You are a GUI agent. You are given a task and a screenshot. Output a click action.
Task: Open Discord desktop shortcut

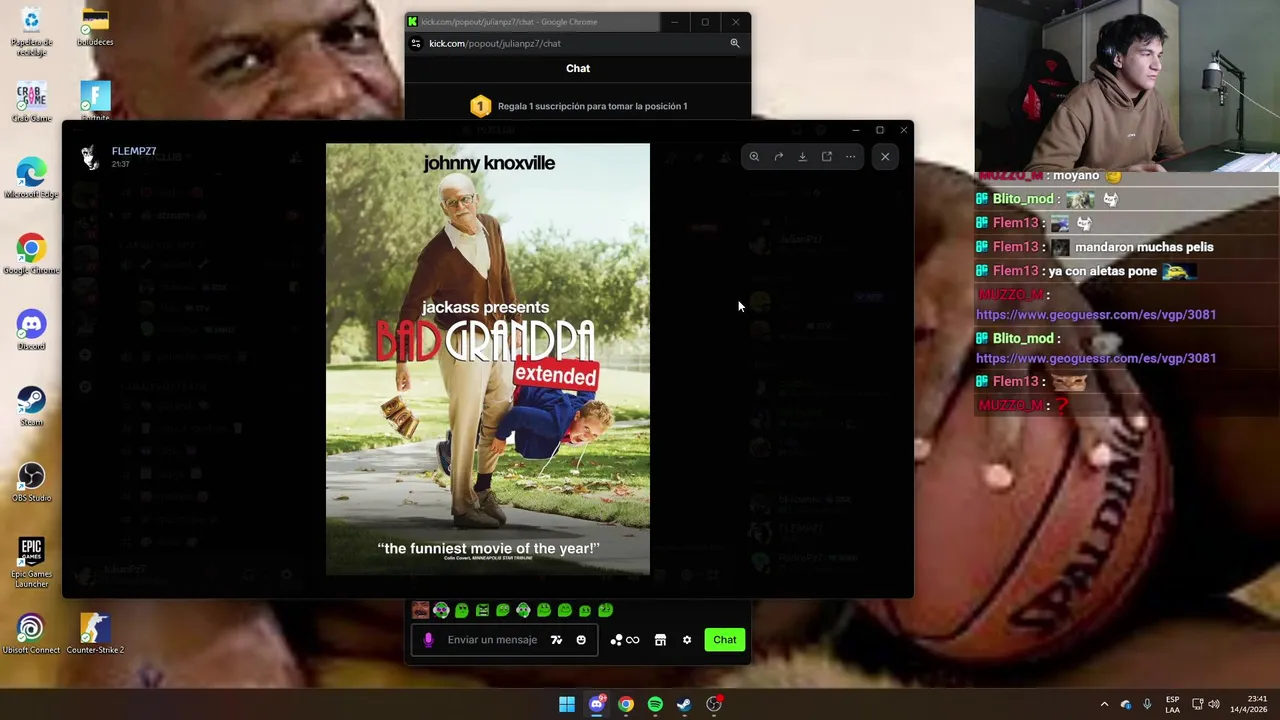pos(31,331)
